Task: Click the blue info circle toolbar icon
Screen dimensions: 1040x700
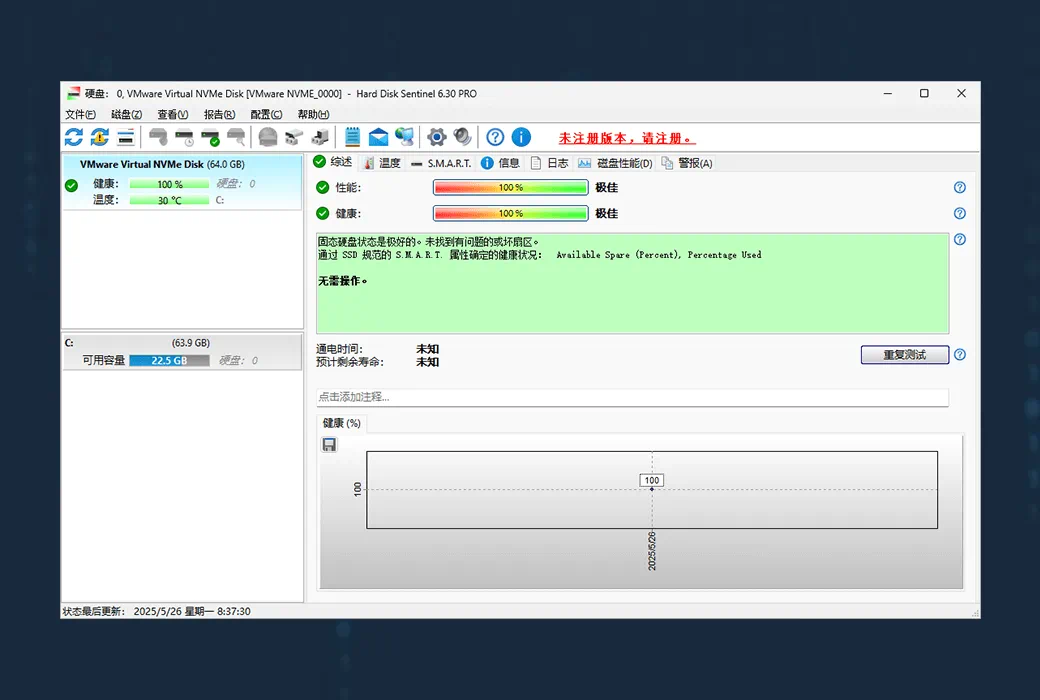Action: pos(521,137)
